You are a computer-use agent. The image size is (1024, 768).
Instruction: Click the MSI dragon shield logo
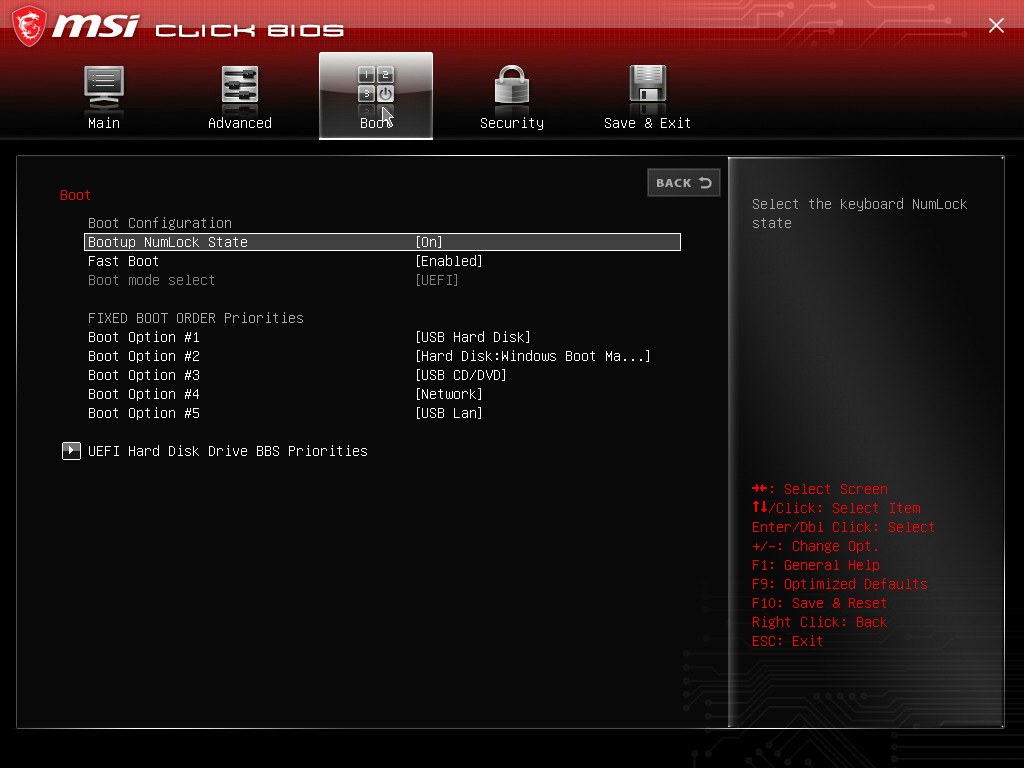coord(29,26)
